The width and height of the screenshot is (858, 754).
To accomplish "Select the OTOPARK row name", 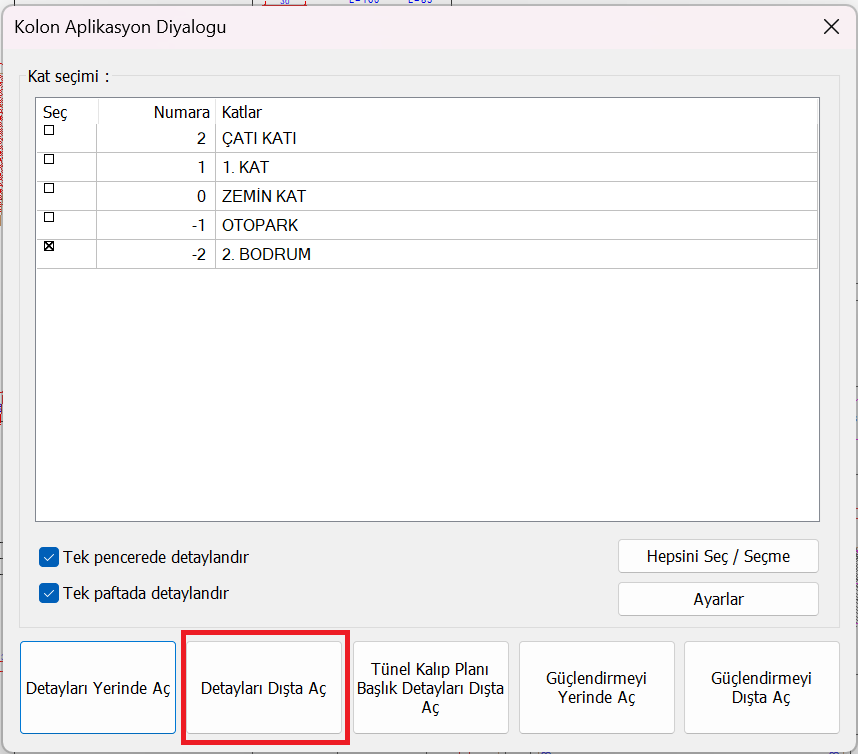I will tap(260, 226).
